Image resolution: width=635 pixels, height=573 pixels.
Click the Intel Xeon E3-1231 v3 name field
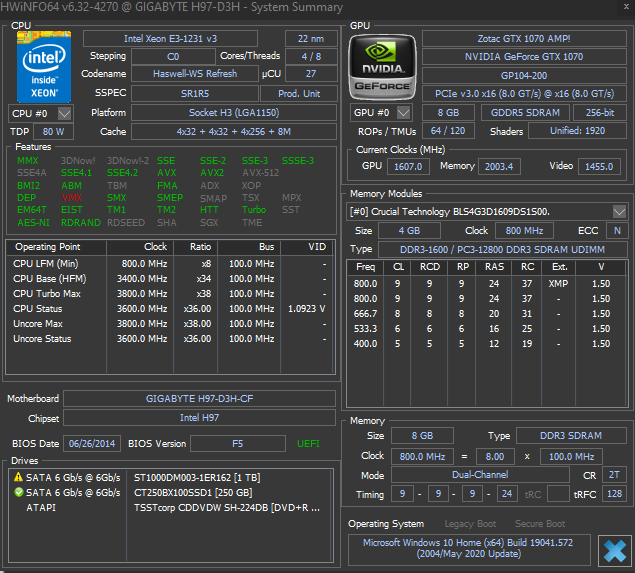170,39
